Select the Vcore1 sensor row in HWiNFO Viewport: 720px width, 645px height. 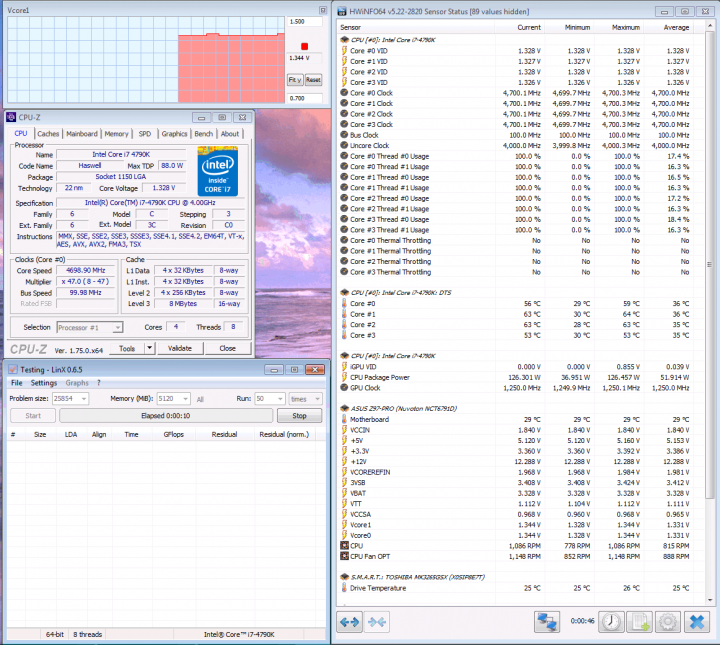[515, 525]
